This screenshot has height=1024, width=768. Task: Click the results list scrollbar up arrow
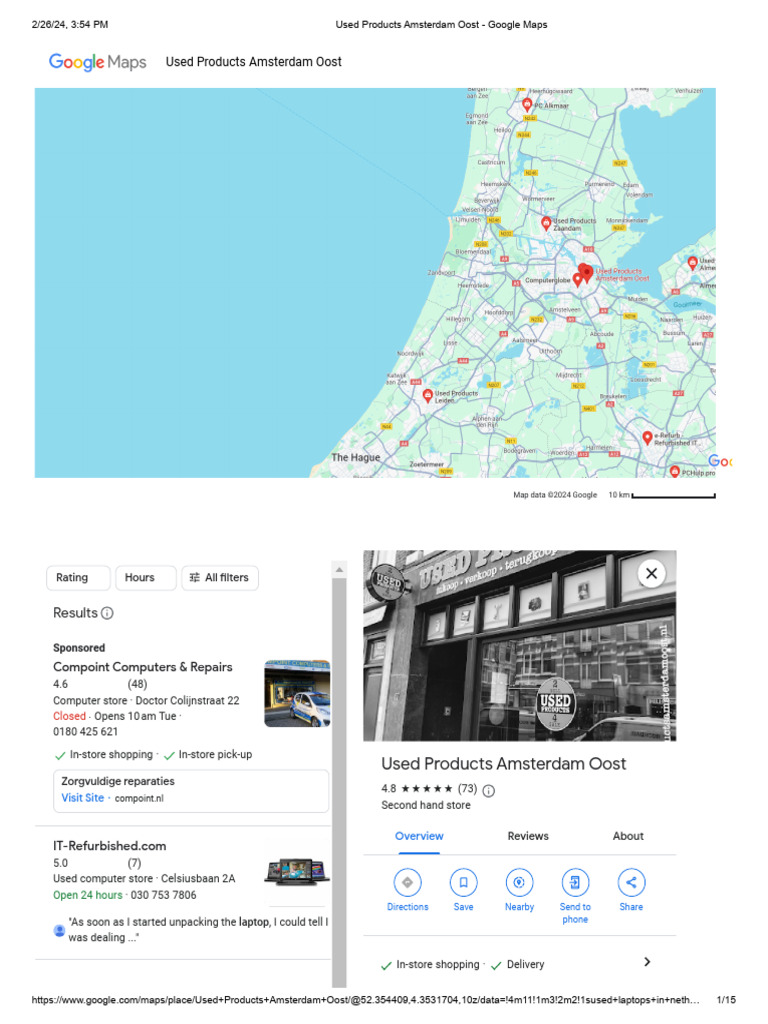pos(339,569)
